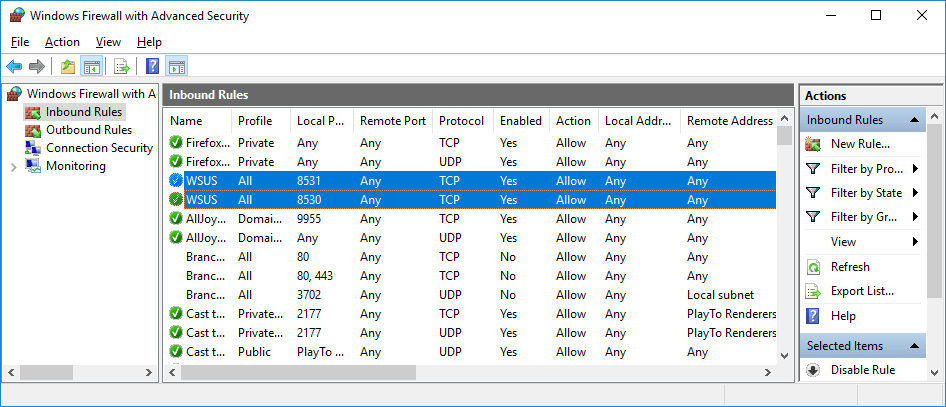
Task: Click the blue Help toolbar icon
Action: [153, 66]
